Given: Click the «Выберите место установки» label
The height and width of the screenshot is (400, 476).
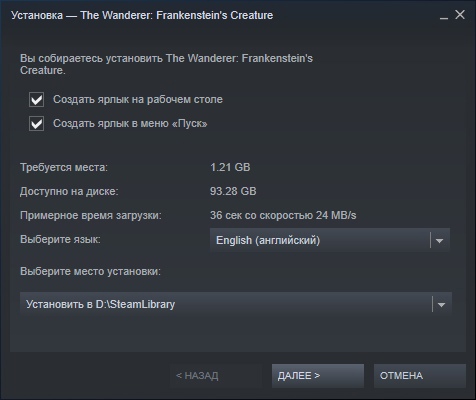Looking at the screenshot, I should coord(90,271).
